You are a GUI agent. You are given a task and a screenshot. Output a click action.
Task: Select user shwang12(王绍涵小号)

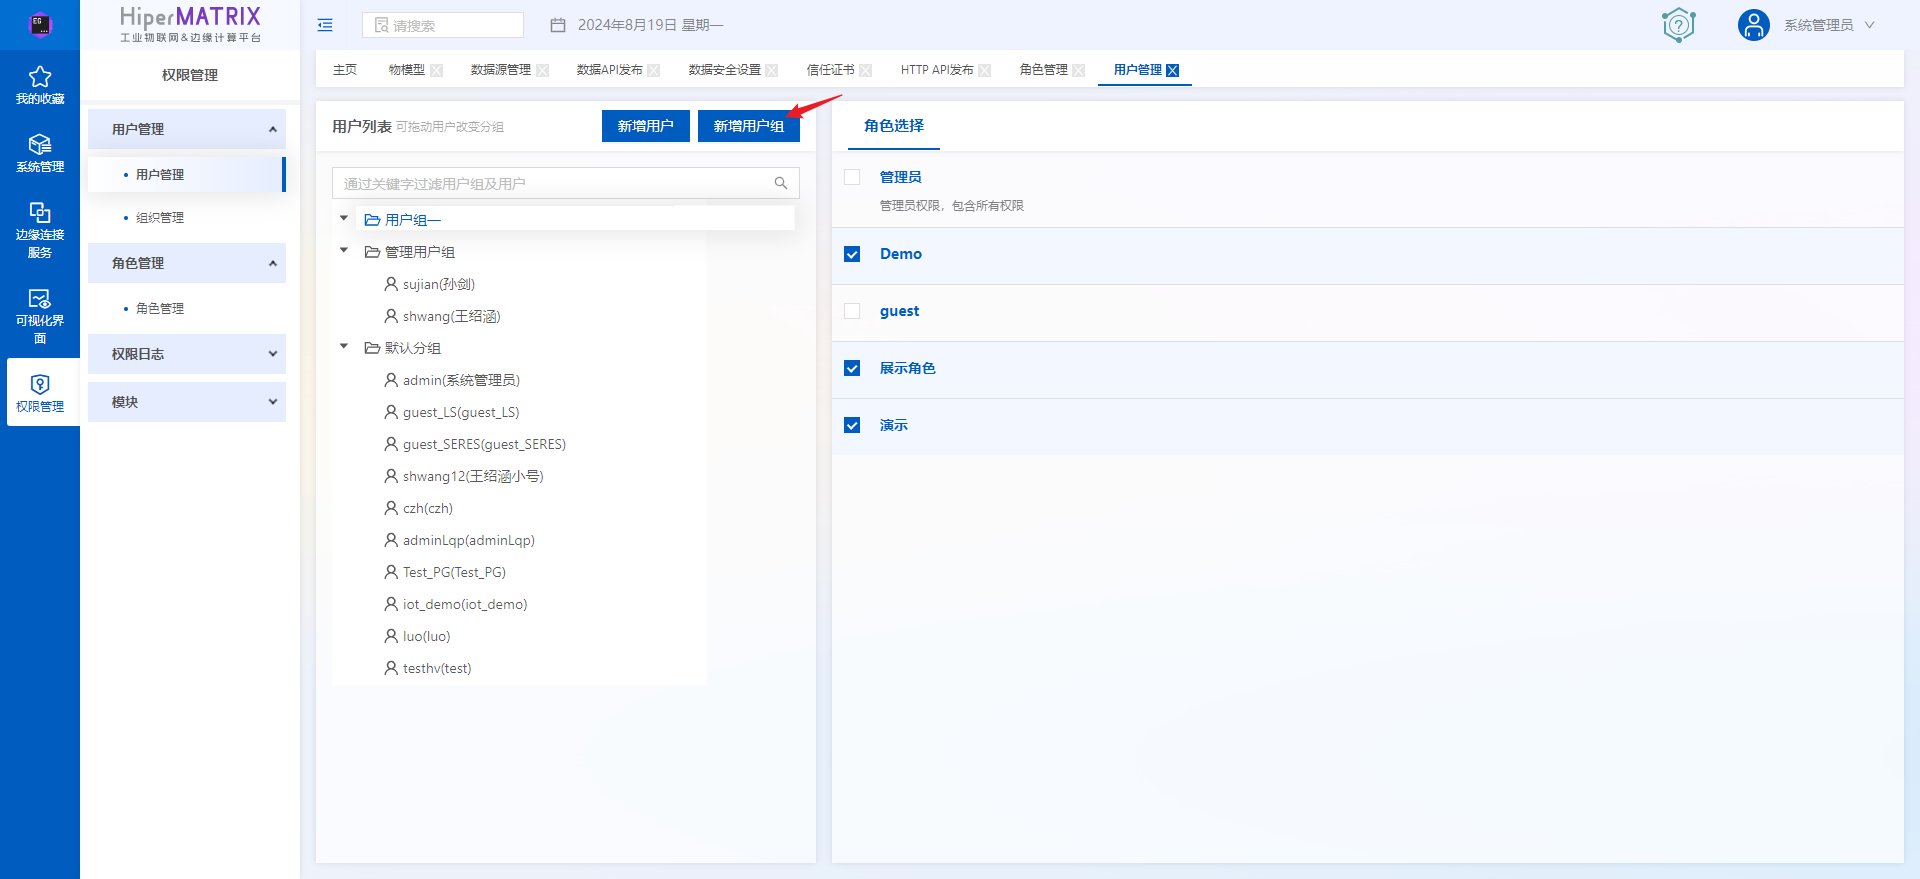pos(473,476)
